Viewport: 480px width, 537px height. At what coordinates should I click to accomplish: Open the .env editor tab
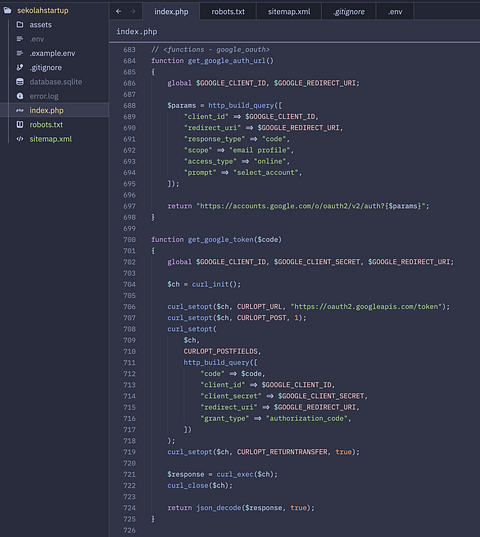point(395,12)
